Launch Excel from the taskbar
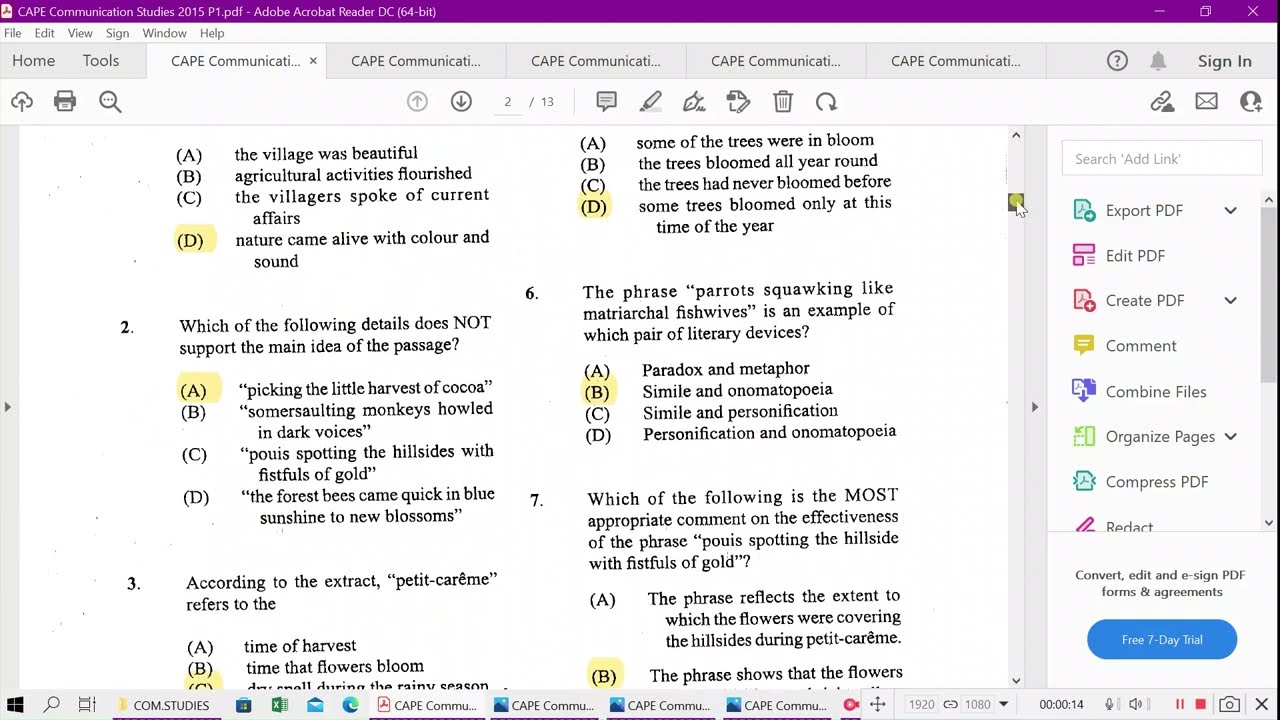The height and width of the screenshot is (720, 1280). [279, 705]
